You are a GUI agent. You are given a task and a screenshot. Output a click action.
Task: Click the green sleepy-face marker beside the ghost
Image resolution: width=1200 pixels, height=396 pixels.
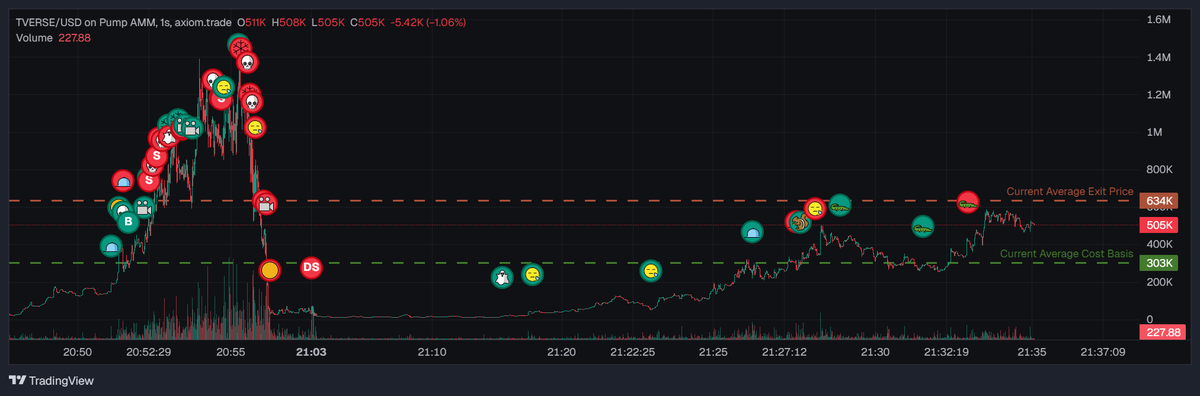point(533,274)
